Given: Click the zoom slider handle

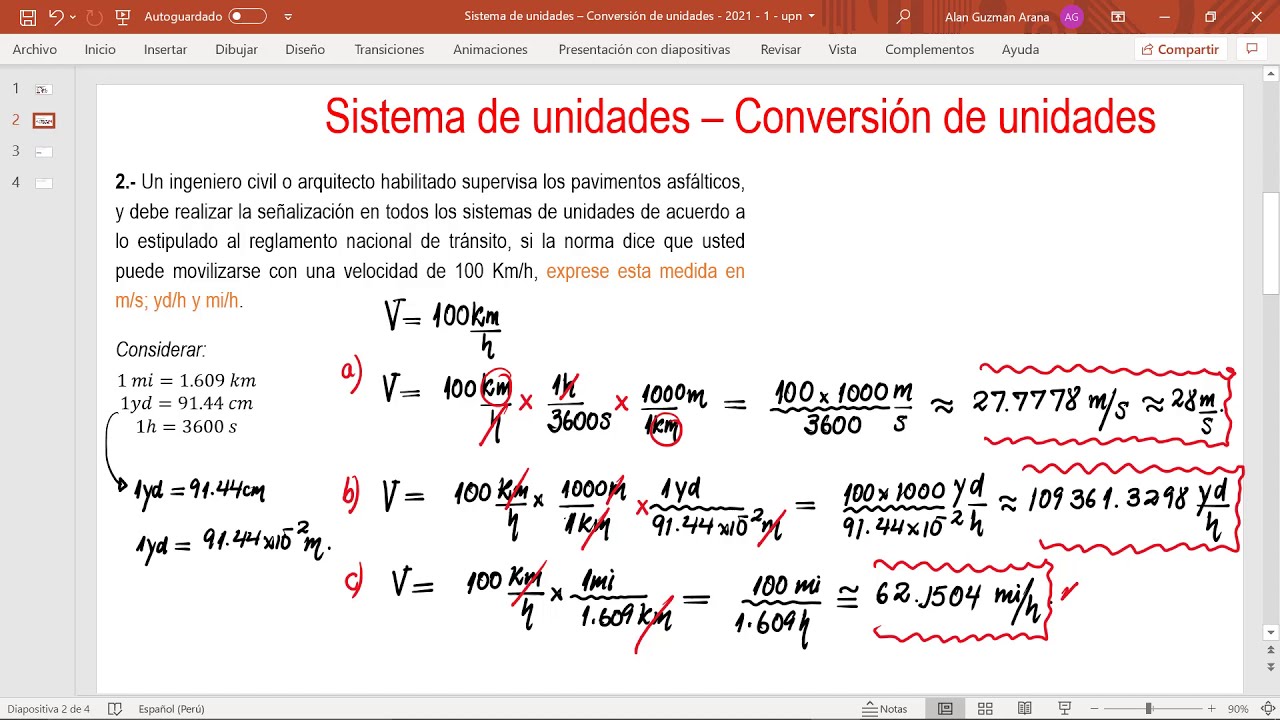Looking at the screenshot, I should [1148, 709].
